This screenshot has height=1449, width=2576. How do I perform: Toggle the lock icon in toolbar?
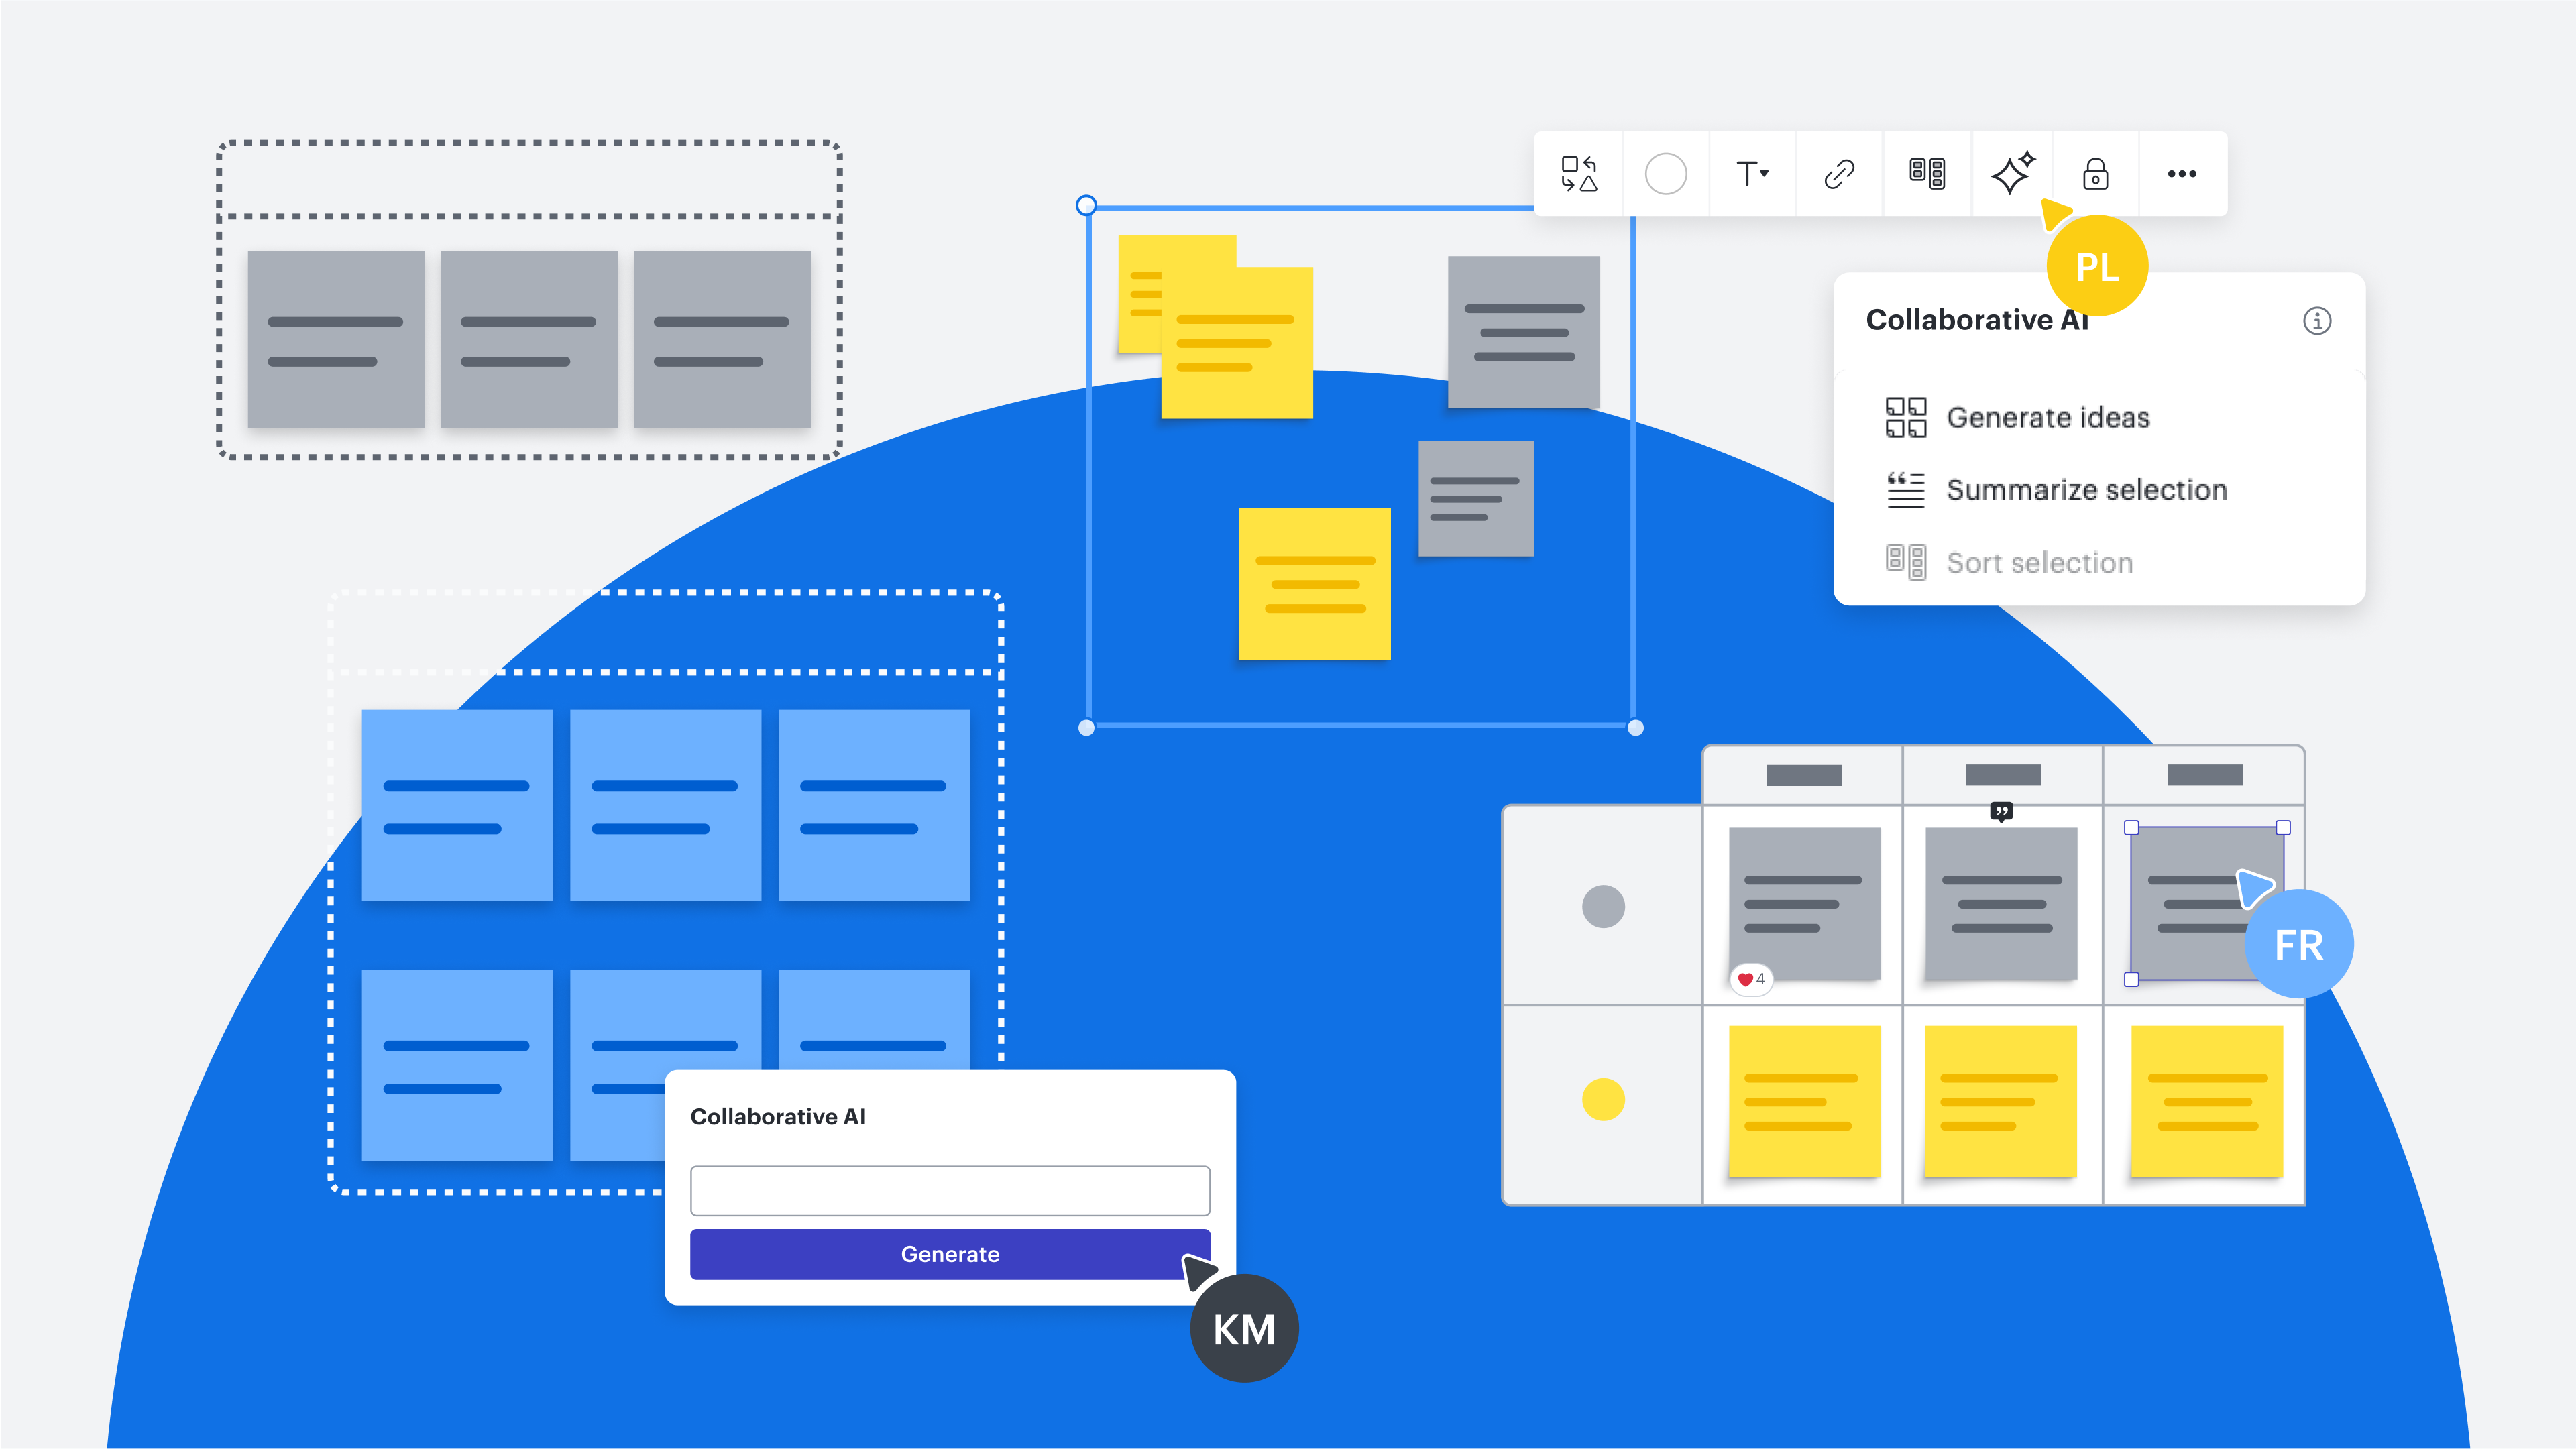tap(2096, 174)
